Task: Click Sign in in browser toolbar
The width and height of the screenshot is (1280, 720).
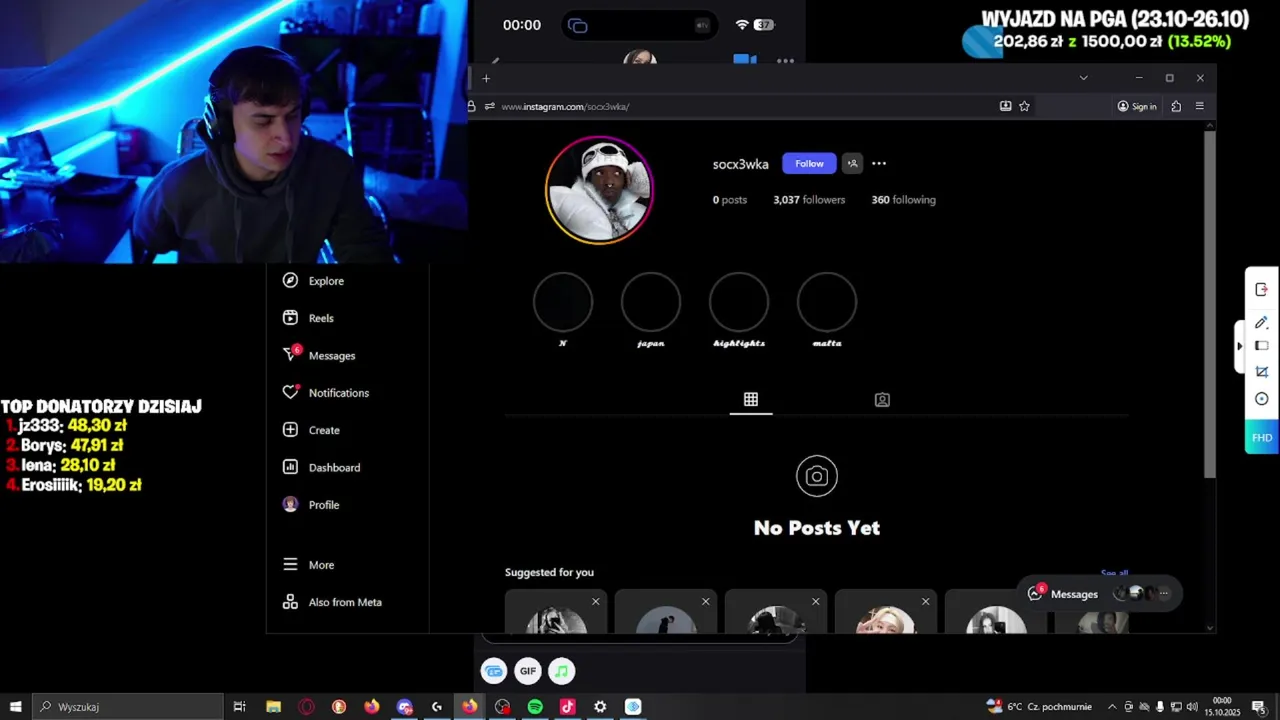Action: pos(1137,106)
